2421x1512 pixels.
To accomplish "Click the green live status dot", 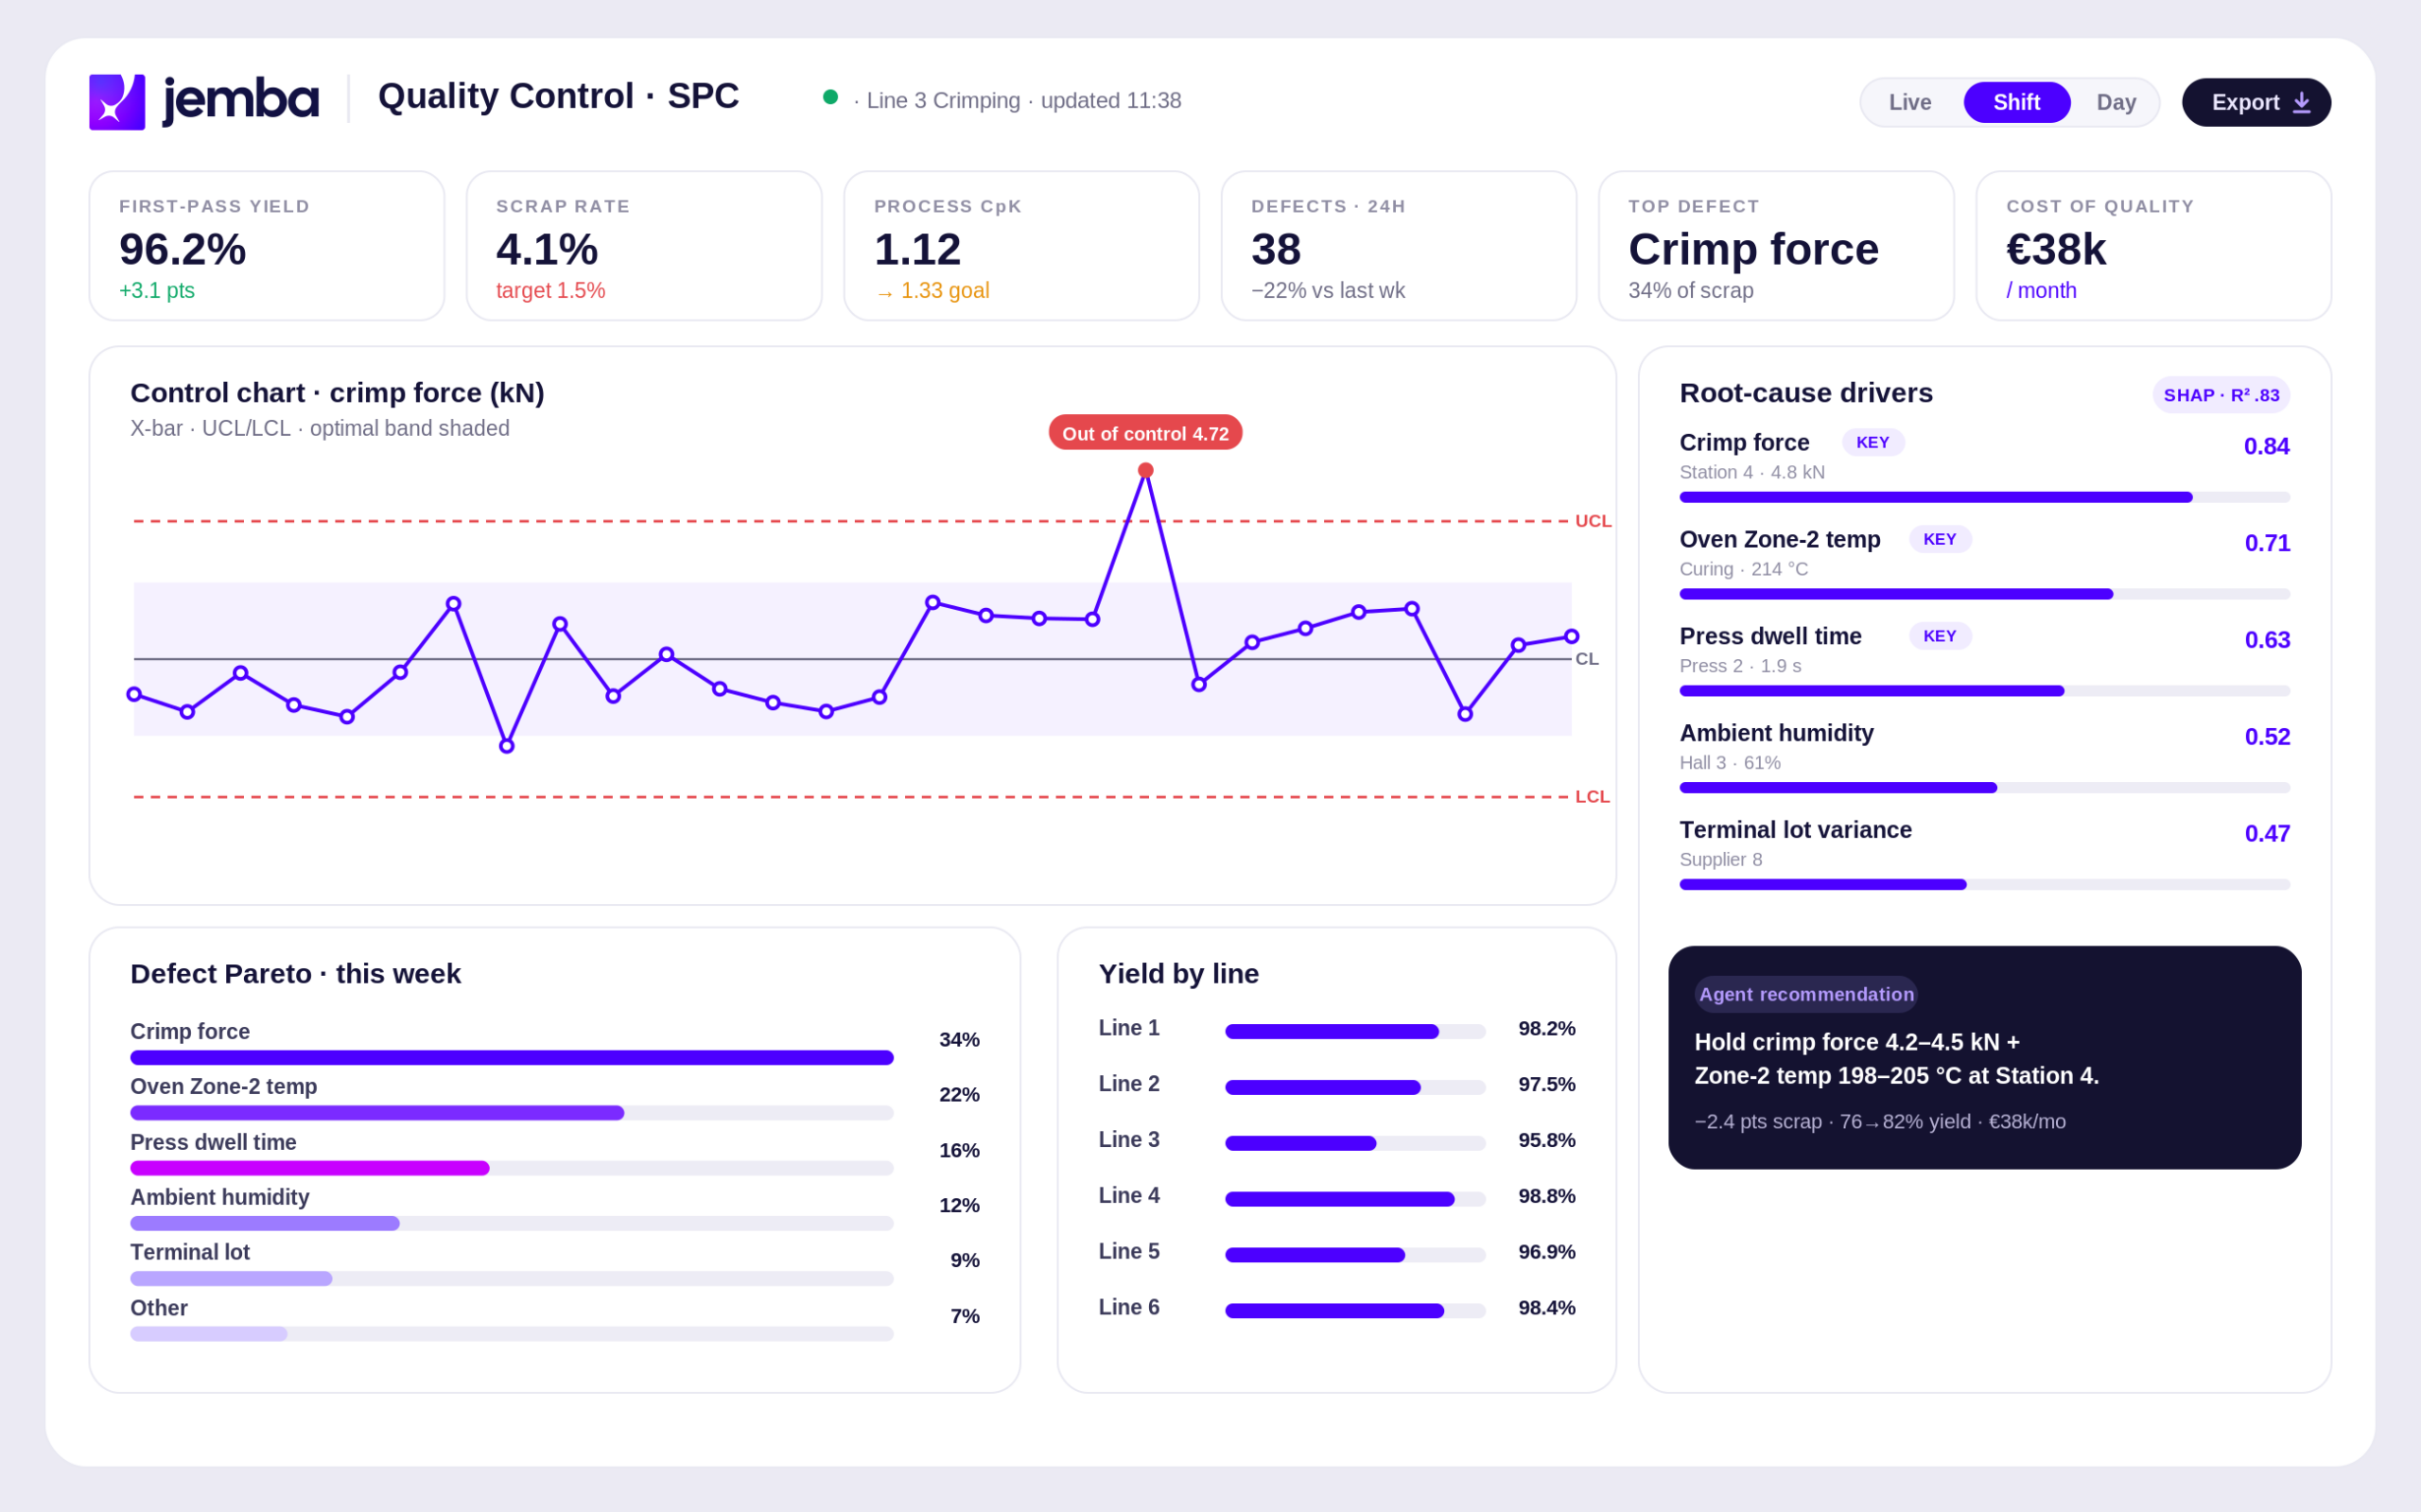I will click(830, 97).
